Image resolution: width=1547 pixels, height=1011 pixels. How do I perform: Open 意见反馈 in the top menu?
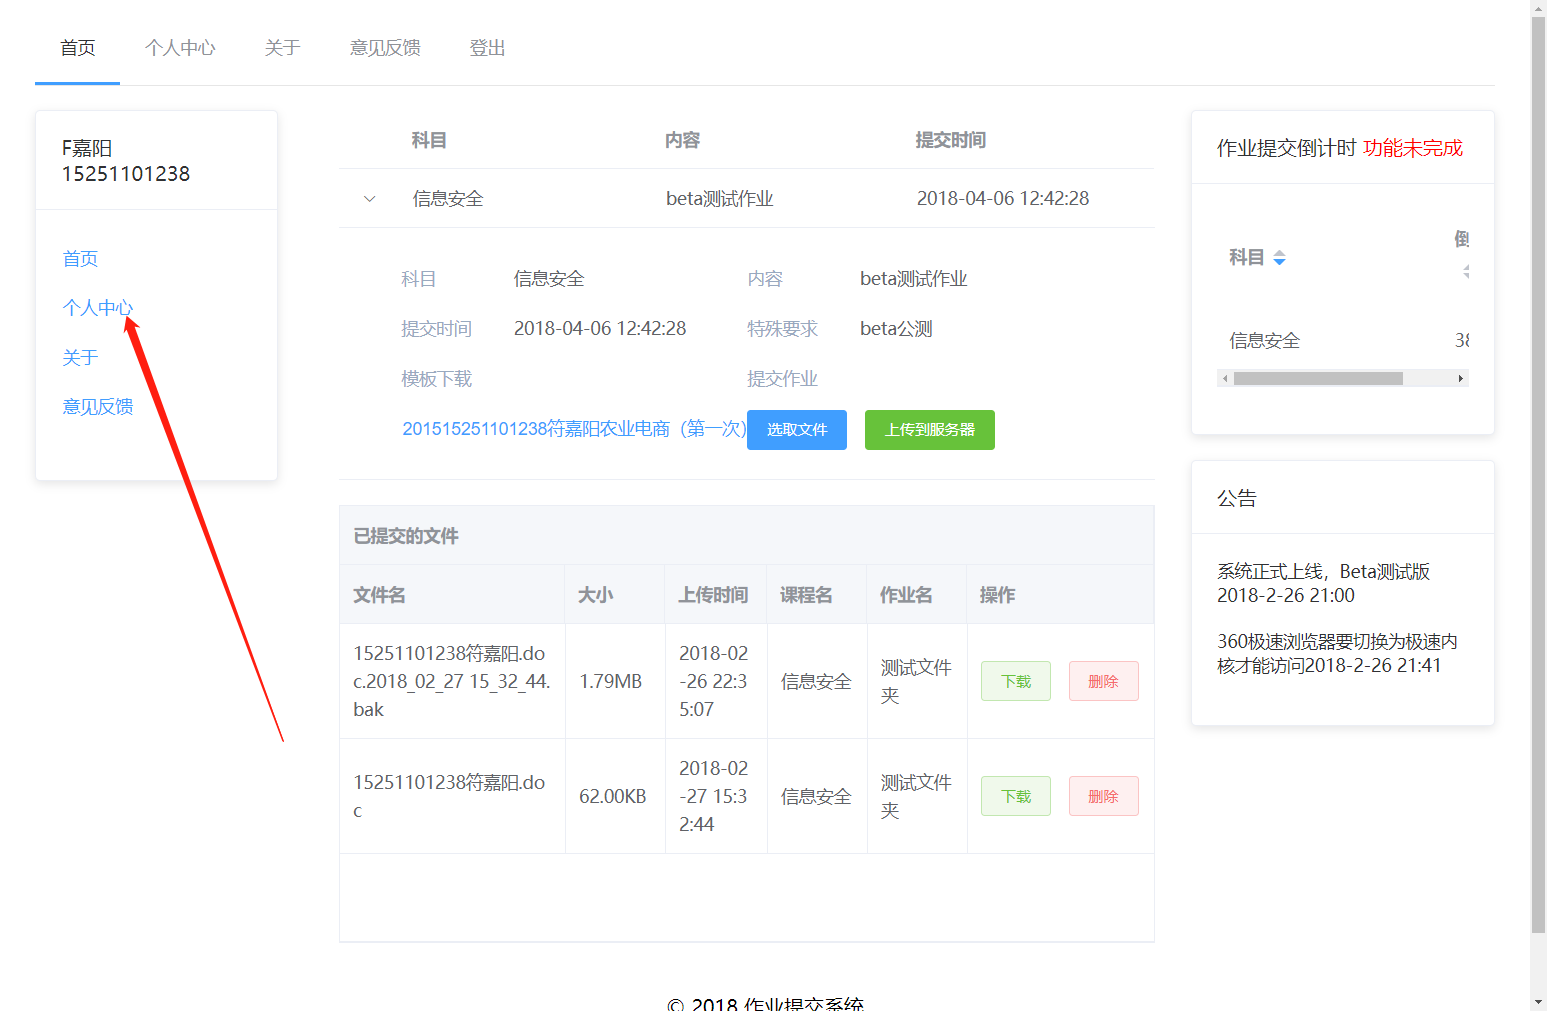click(x=385, y=48)
